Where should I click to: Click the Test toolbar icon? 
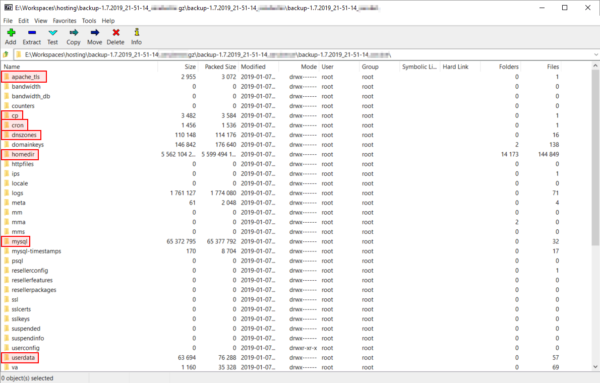[53, 33]
